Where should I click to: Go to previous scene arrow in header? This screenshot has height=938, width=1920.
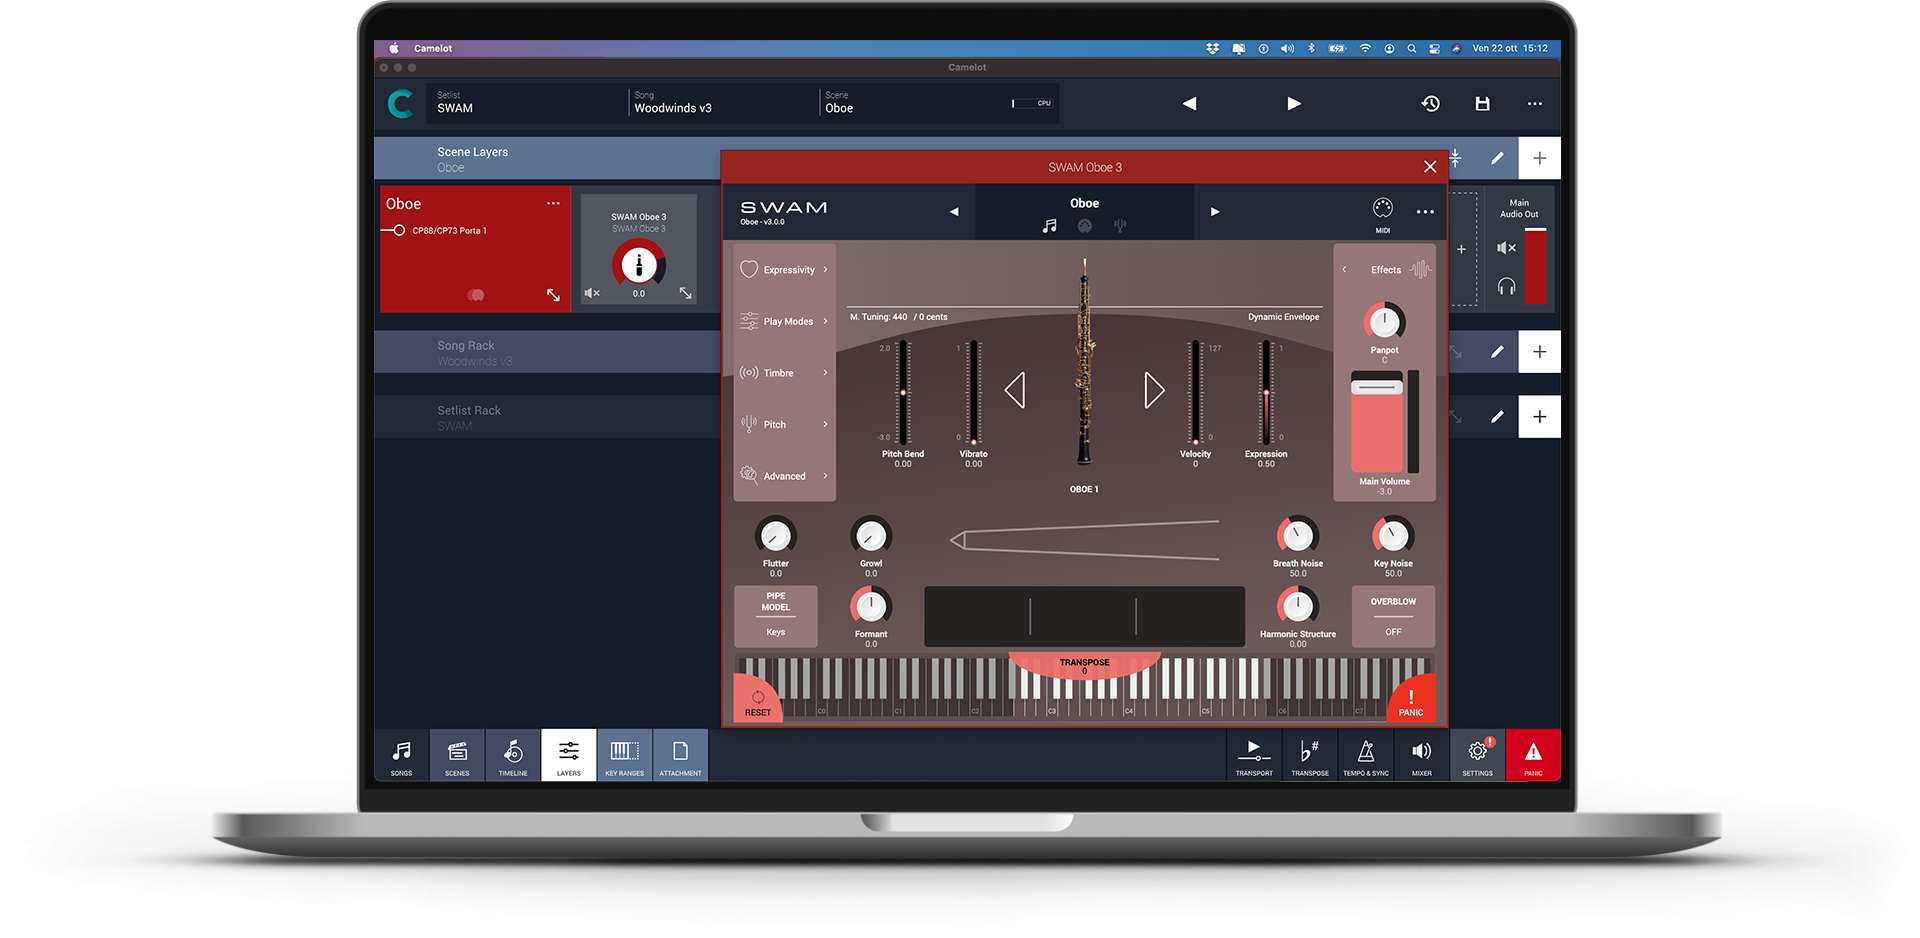1189,104
